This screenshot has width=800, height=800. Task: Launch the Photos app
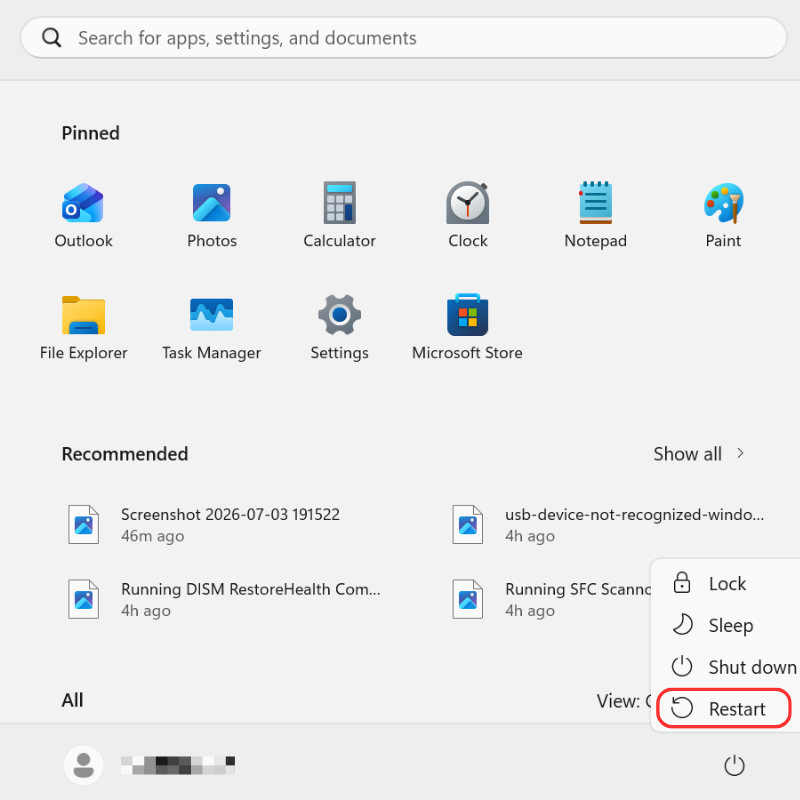212,215
